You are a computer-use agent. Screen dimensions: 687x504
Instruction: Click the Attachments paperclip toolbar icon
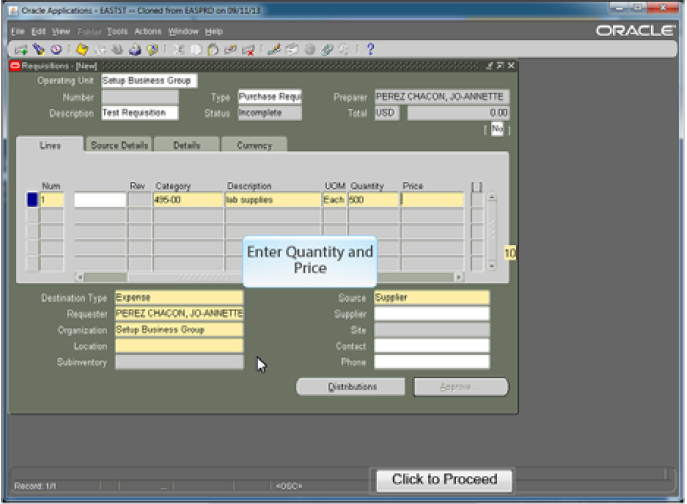tap(327, 50)
